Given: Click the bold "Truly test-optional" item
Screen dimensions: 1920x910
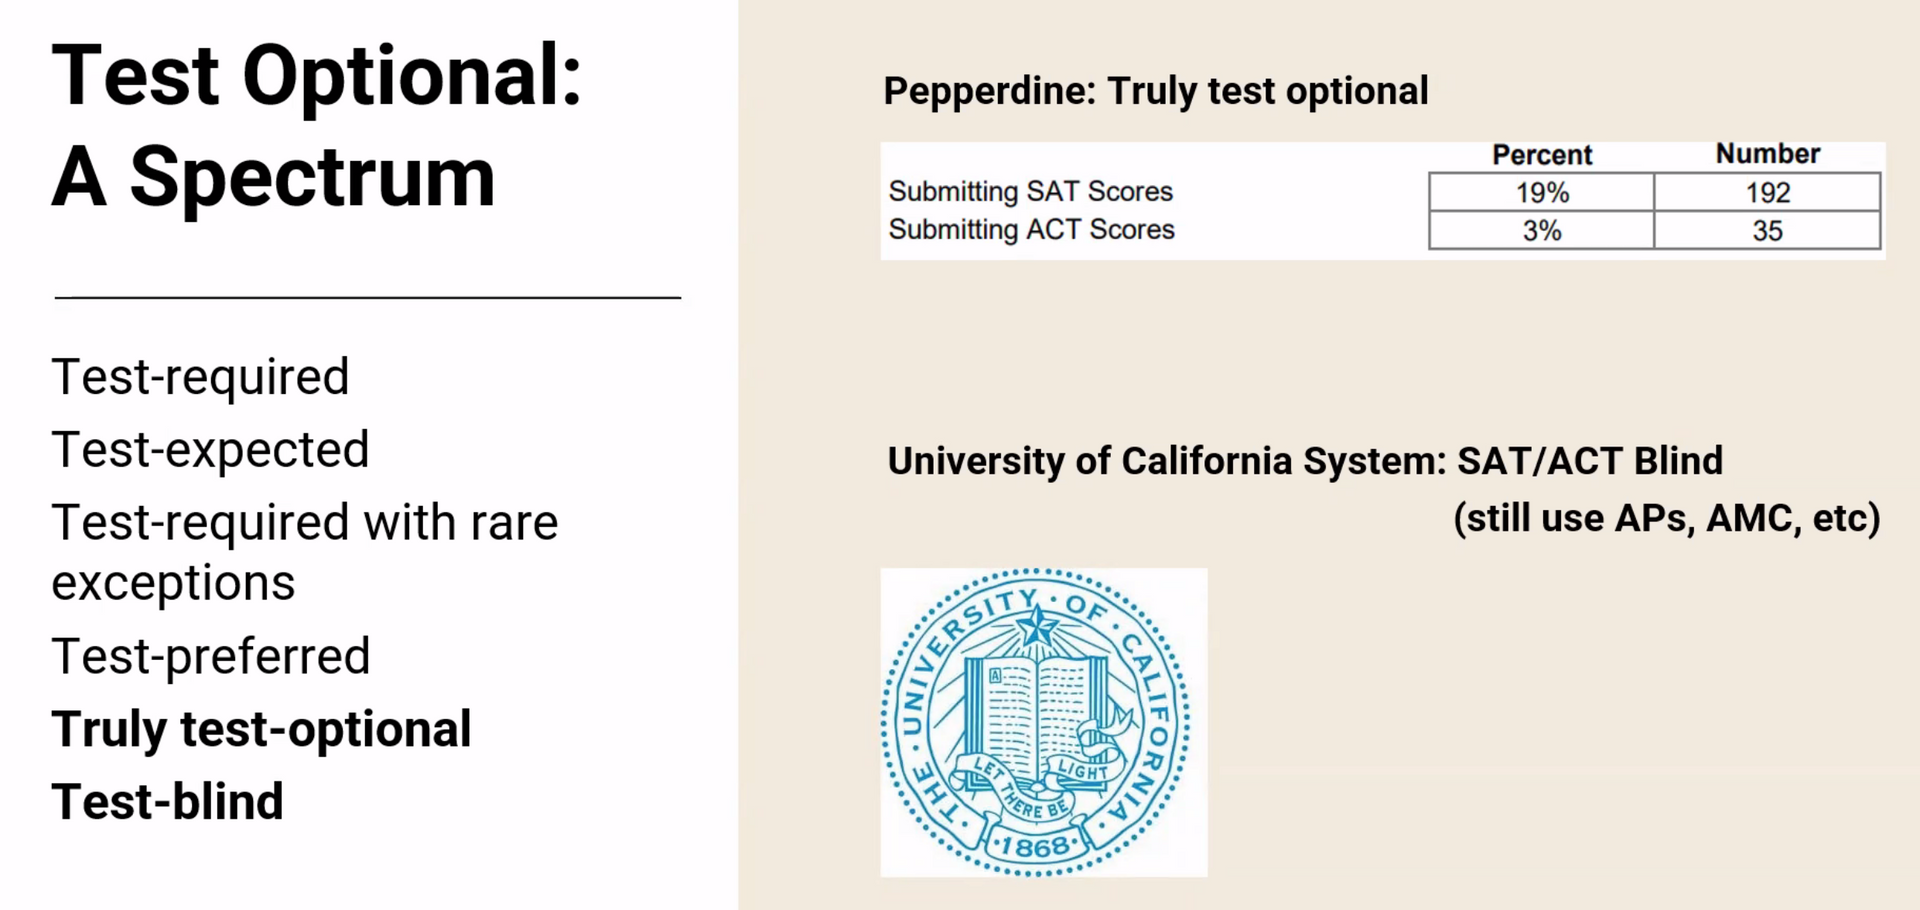Looking at the screenshot, I should [261, 729].
